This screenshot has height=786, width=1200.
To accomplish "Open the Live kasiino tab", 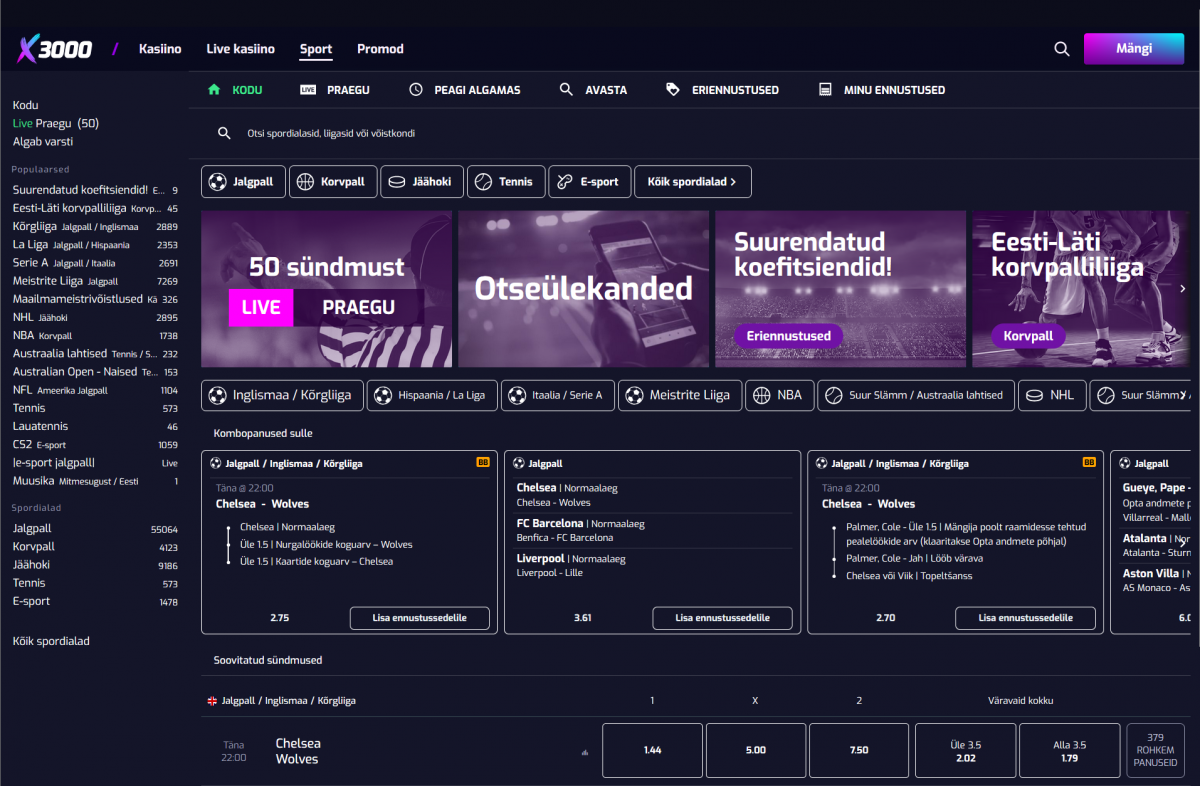I will [x=240, y=49].
